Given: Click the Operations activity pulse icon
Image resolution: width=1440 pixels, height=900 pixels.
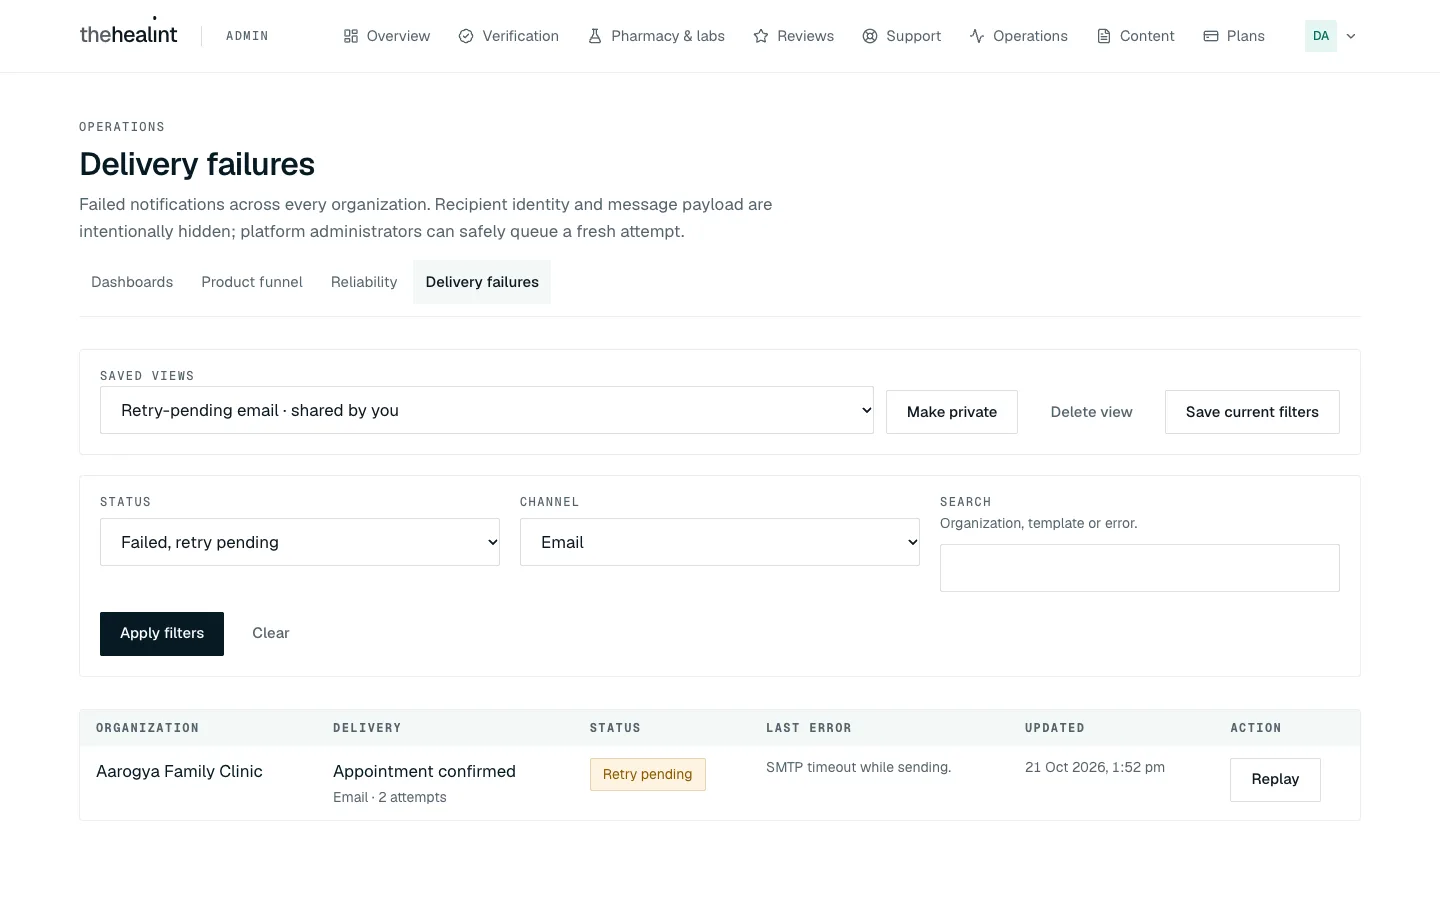Looking at the screenshot, I should click(977, 36).
